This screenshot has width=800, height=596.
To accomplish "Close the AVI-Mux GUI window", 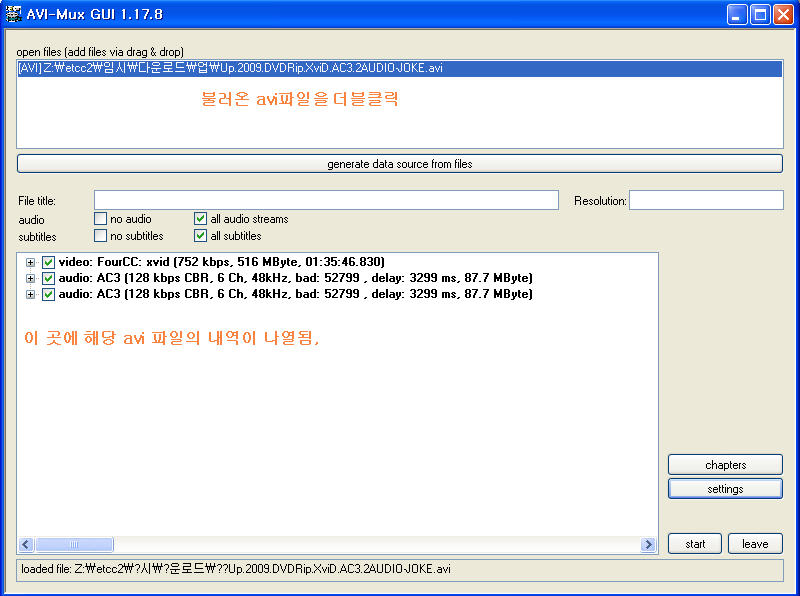I will pos(783,14).
